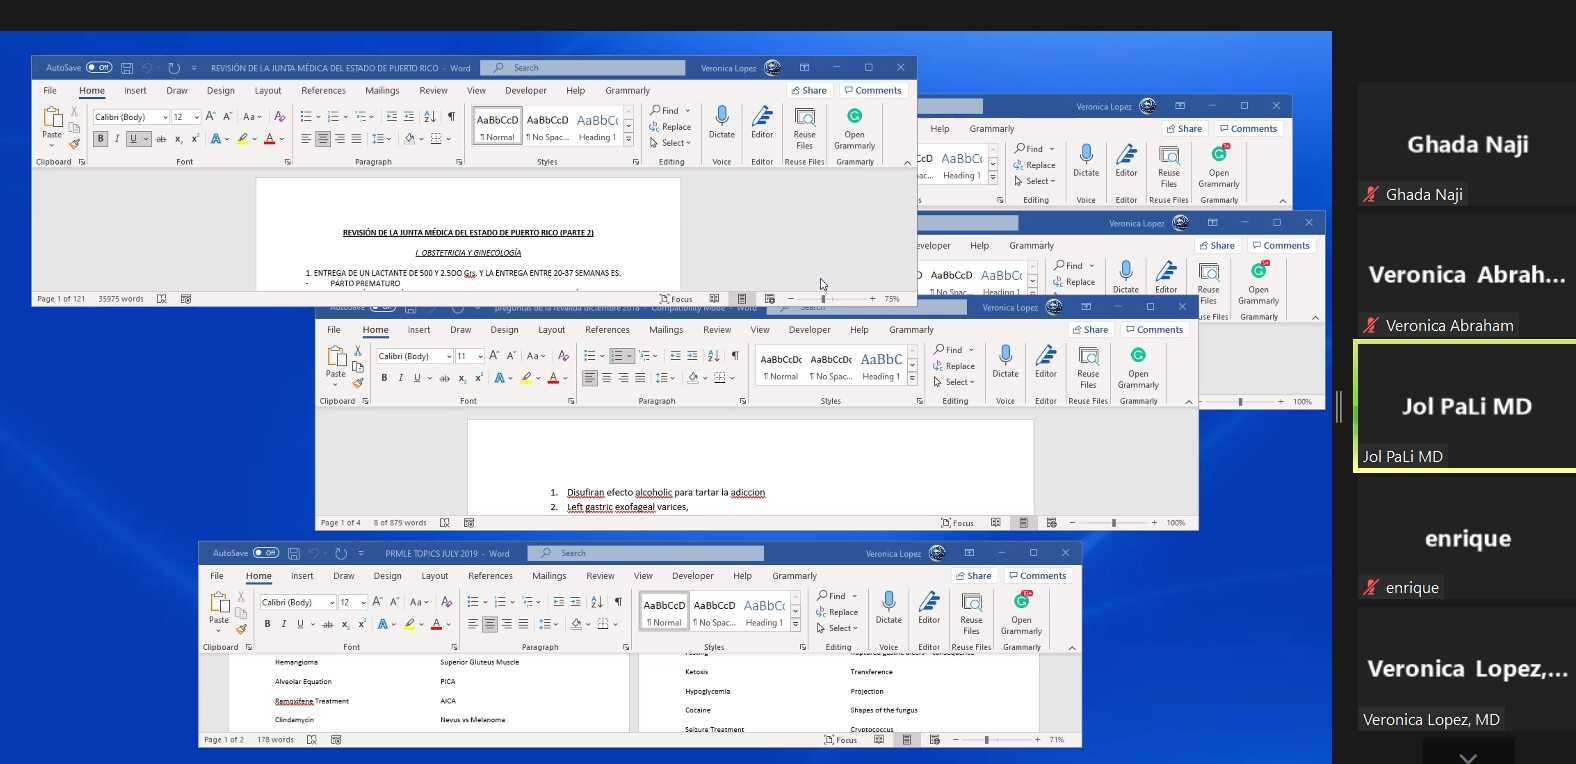1576x764 pixels.
Task: Toggle AutoSave switch in PRMLE TOPICS window
Action: pos(265,553)
